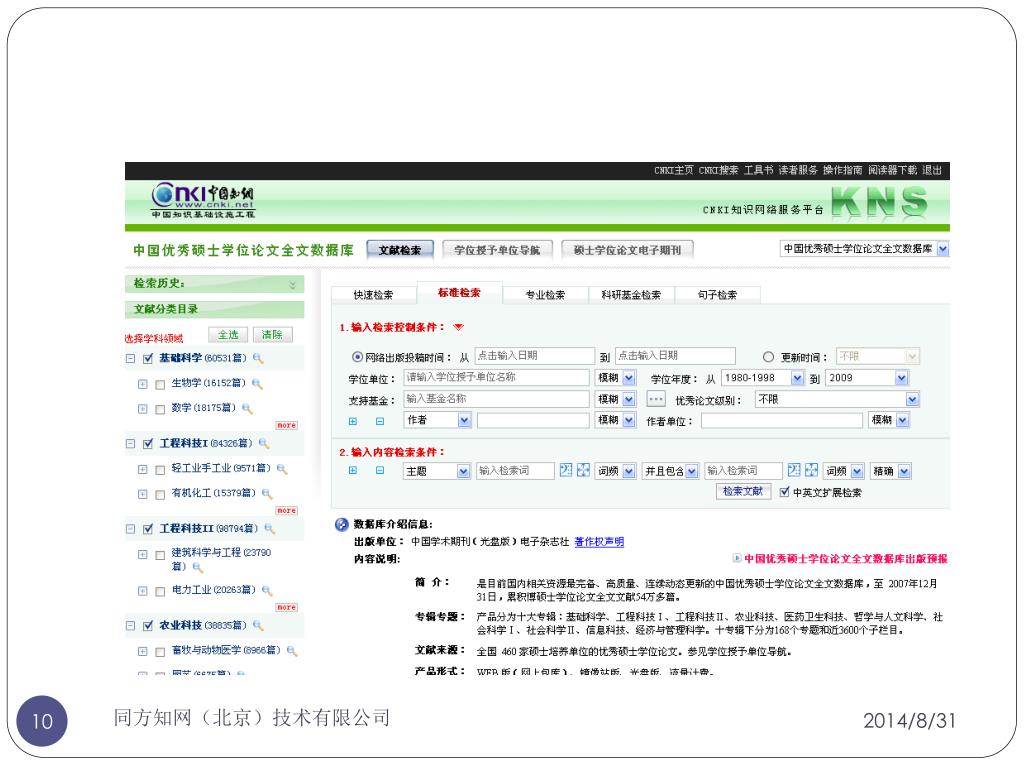Toggle the 中英文扩展检索 checkbox
This screenshot has height=768, width=1024.
point(784,492)
